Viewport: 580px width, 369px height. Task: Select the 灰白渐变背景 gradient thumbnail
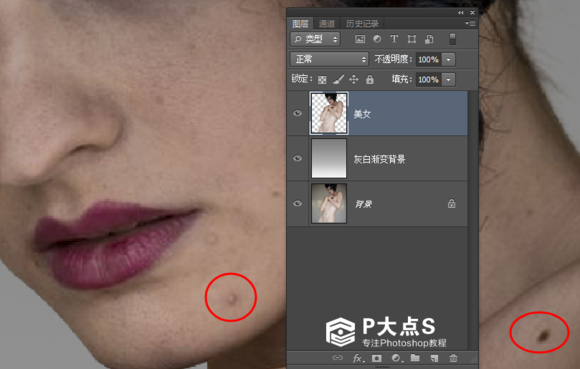click(329, 158)
